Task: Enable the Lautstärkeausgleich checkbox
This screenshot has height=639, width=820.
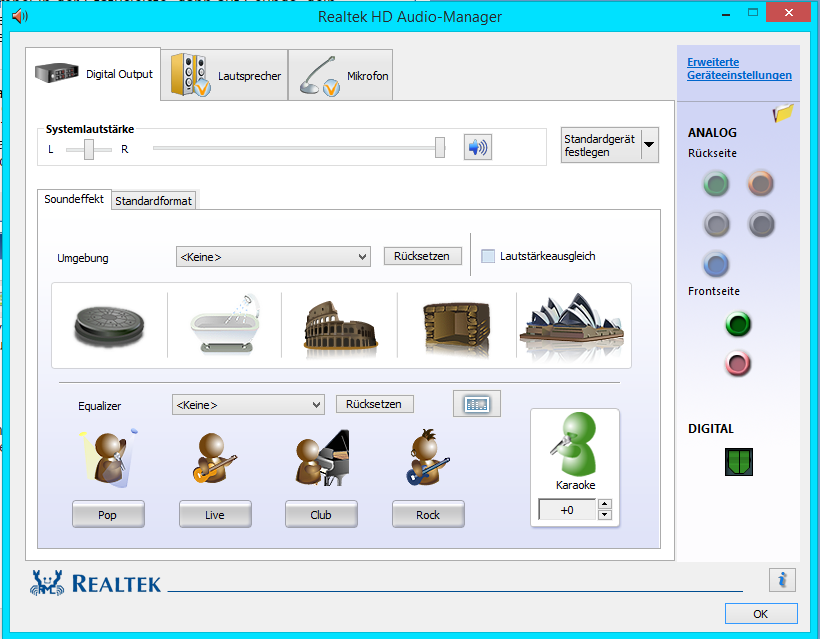Action: (487, 256)
